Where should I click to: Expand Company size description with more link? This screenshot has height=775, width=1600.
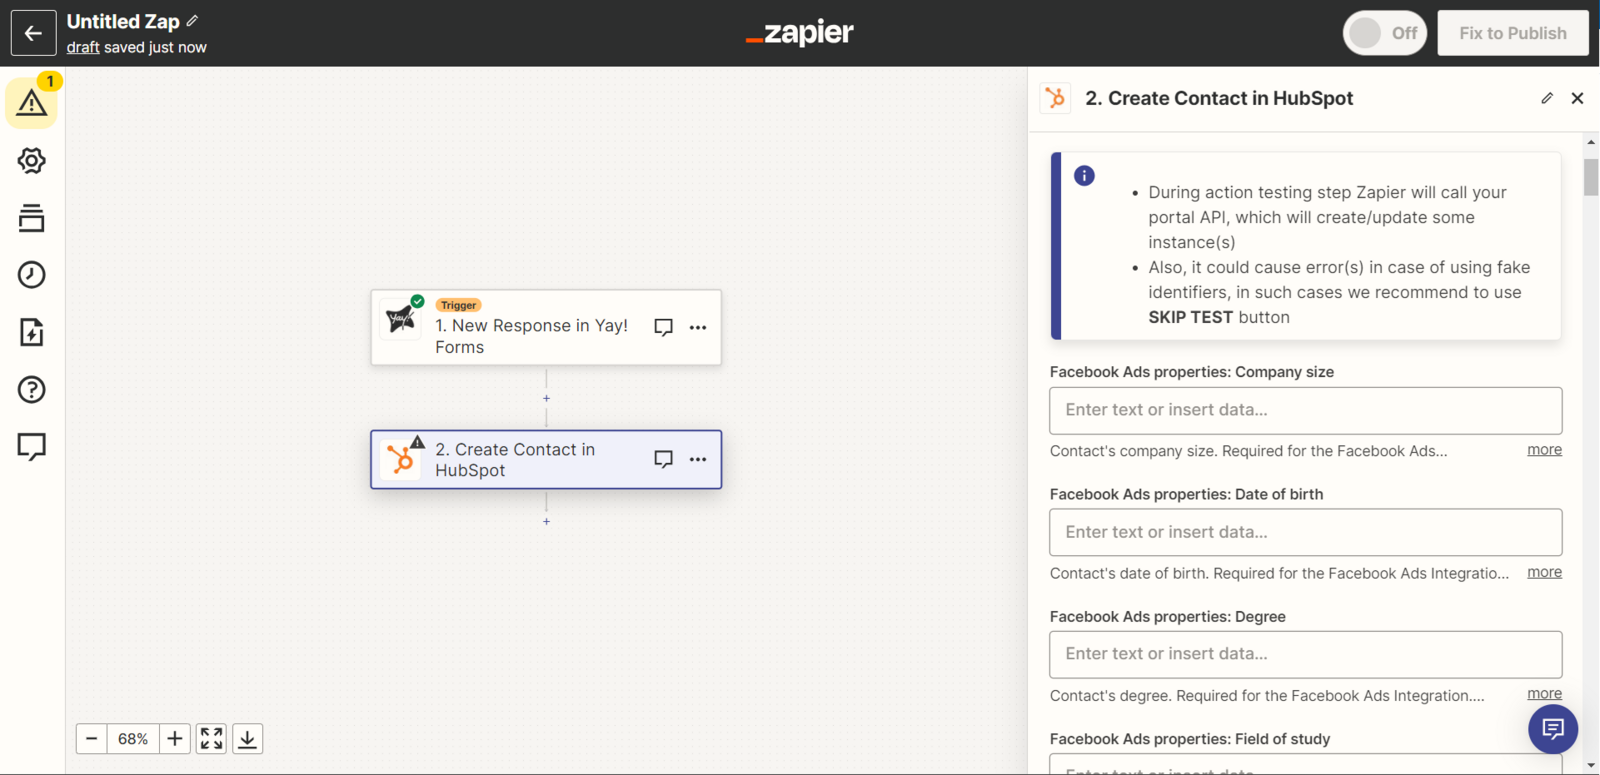(1544, 450)
